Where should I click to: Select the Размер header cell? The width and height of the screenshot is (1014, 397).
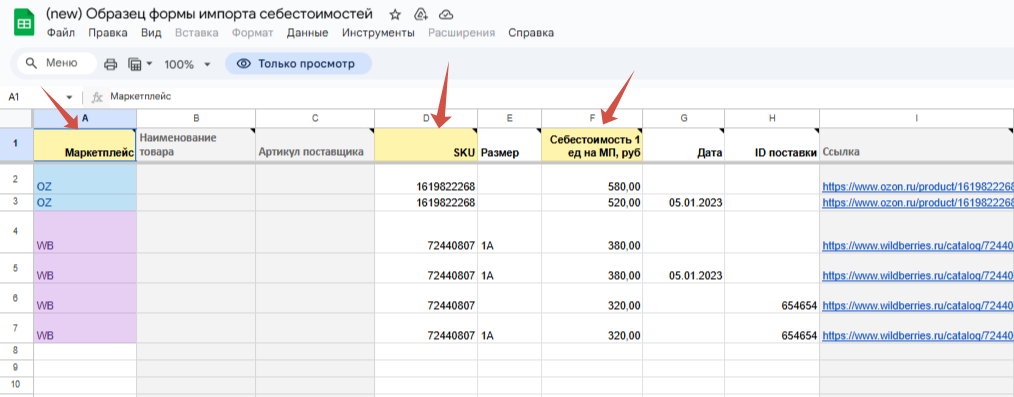coord(510,144)
